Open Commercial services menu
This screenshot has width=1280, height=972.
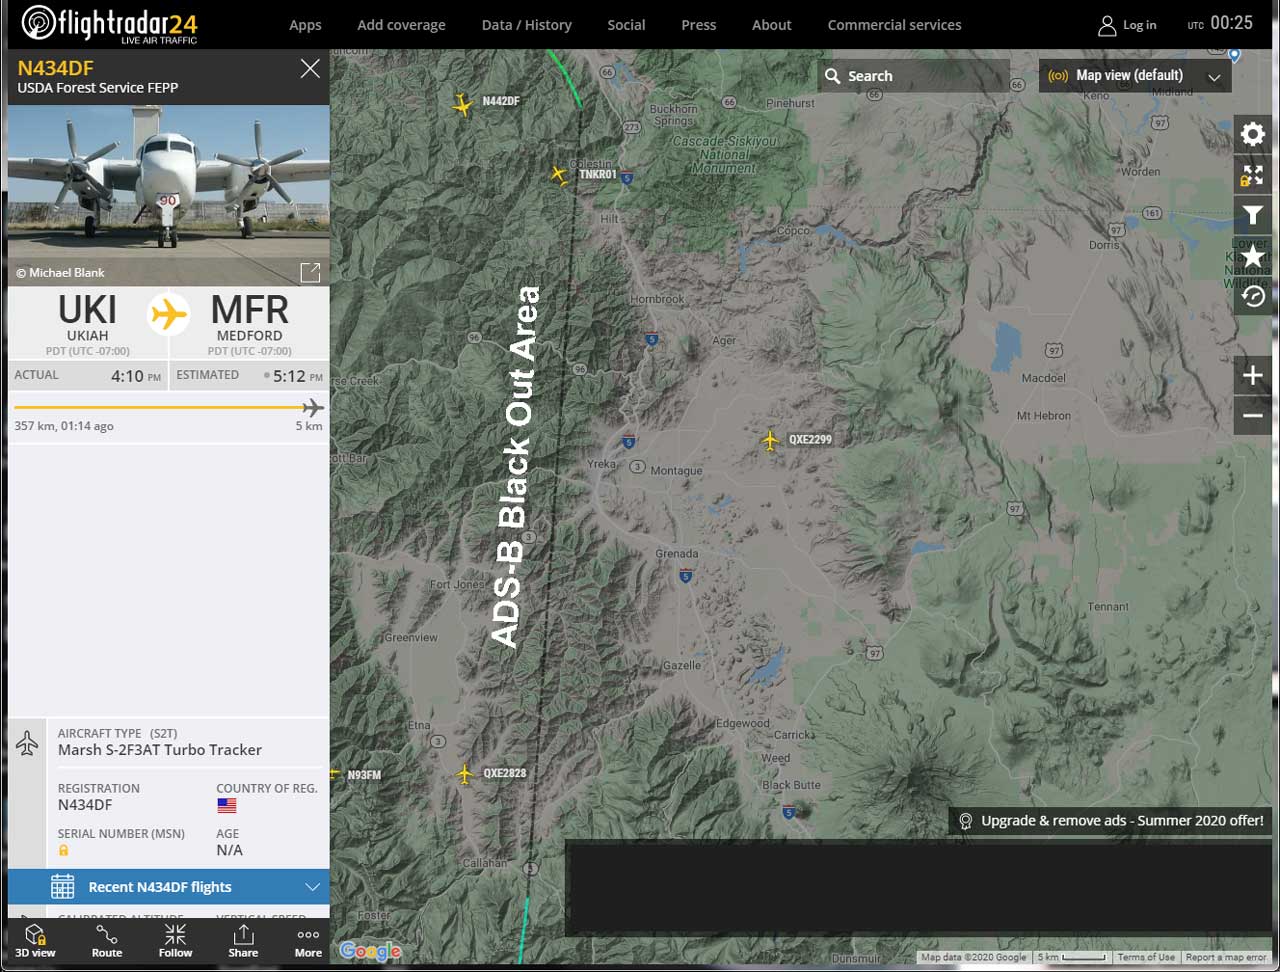[894, 25]
